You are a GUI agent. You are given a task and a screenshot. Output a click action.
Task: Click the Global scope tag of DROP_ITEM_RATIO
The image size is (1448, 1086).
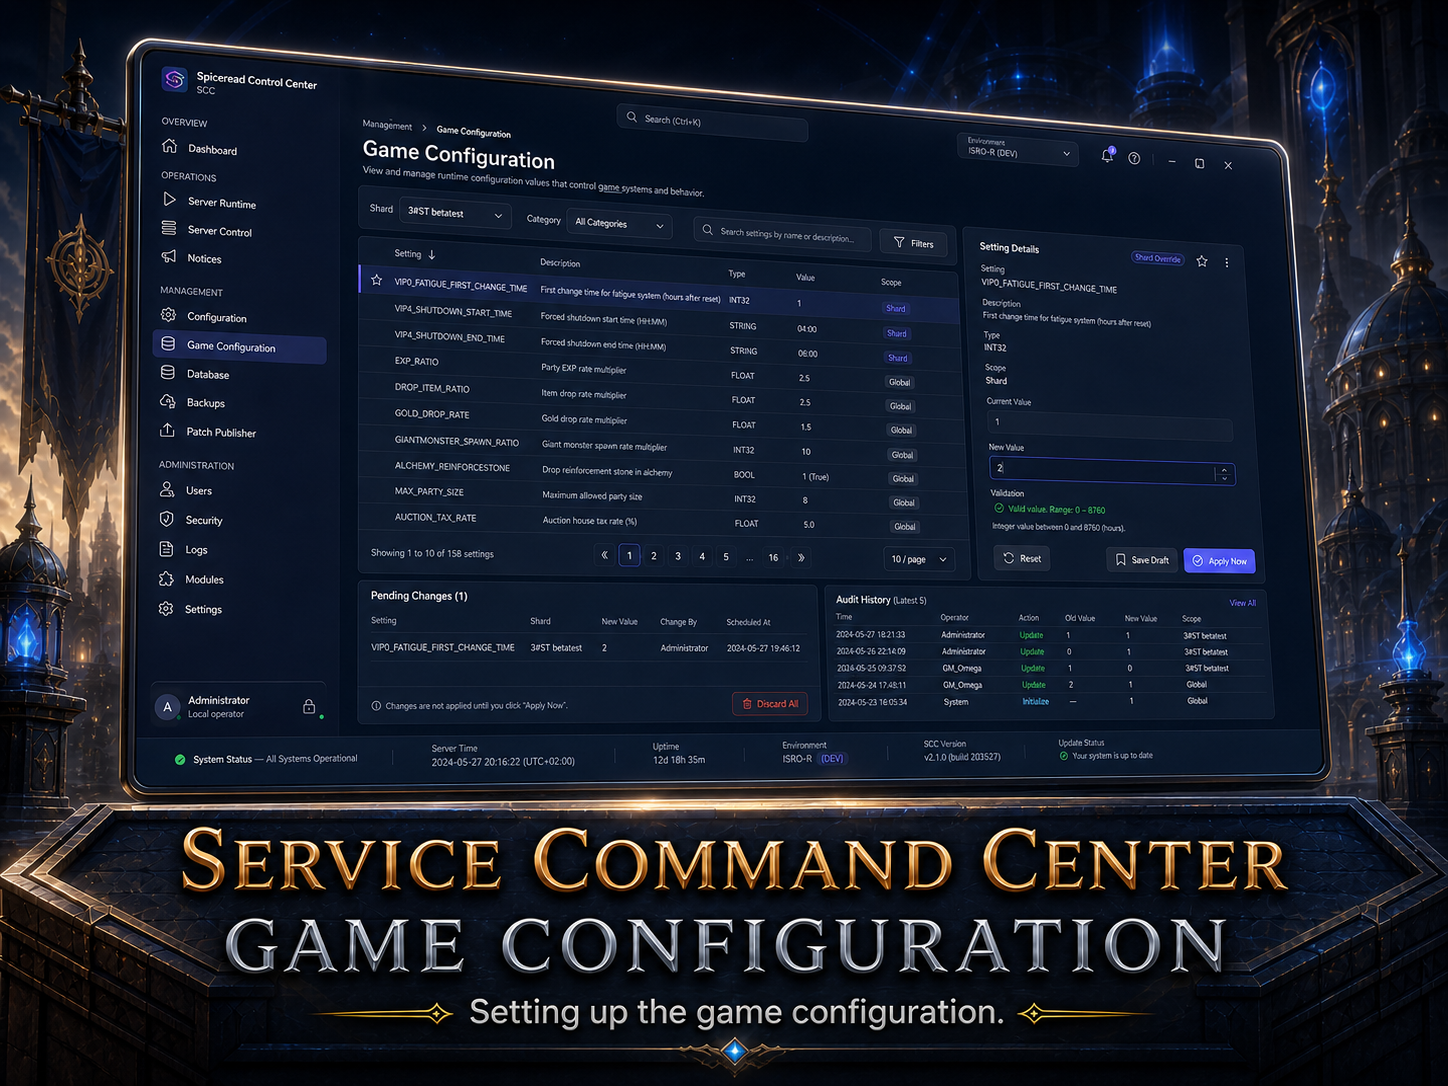(901, 406)
